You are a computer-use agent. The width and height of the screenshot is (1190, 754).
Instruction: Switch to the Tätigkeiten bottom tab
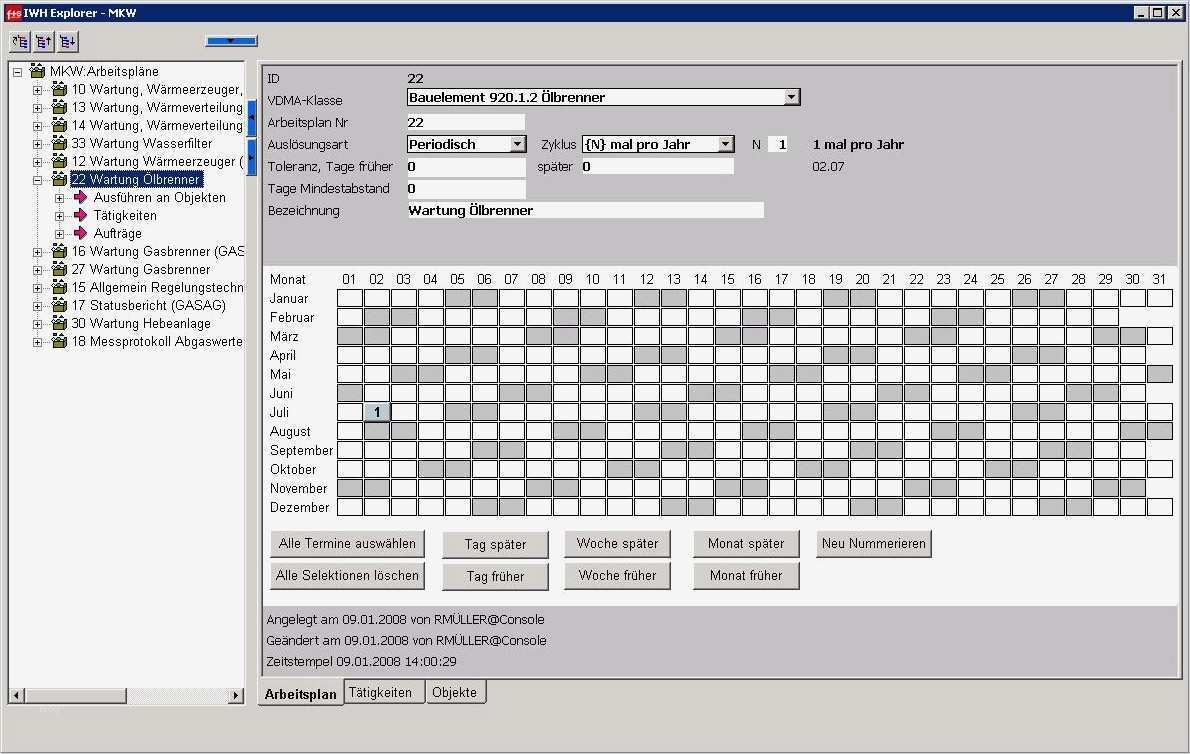point(380,692)
